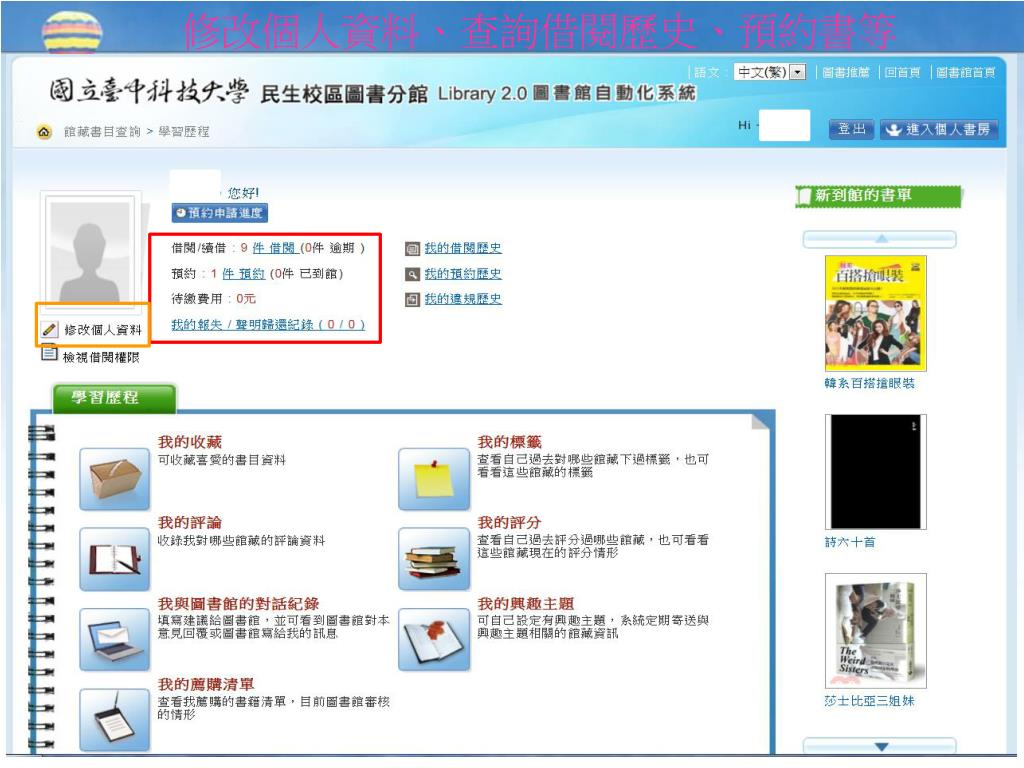Click 館藏書目查詢 in the breadcrumb
This screenshot has height=768, width=1024.
click(102, 132)
